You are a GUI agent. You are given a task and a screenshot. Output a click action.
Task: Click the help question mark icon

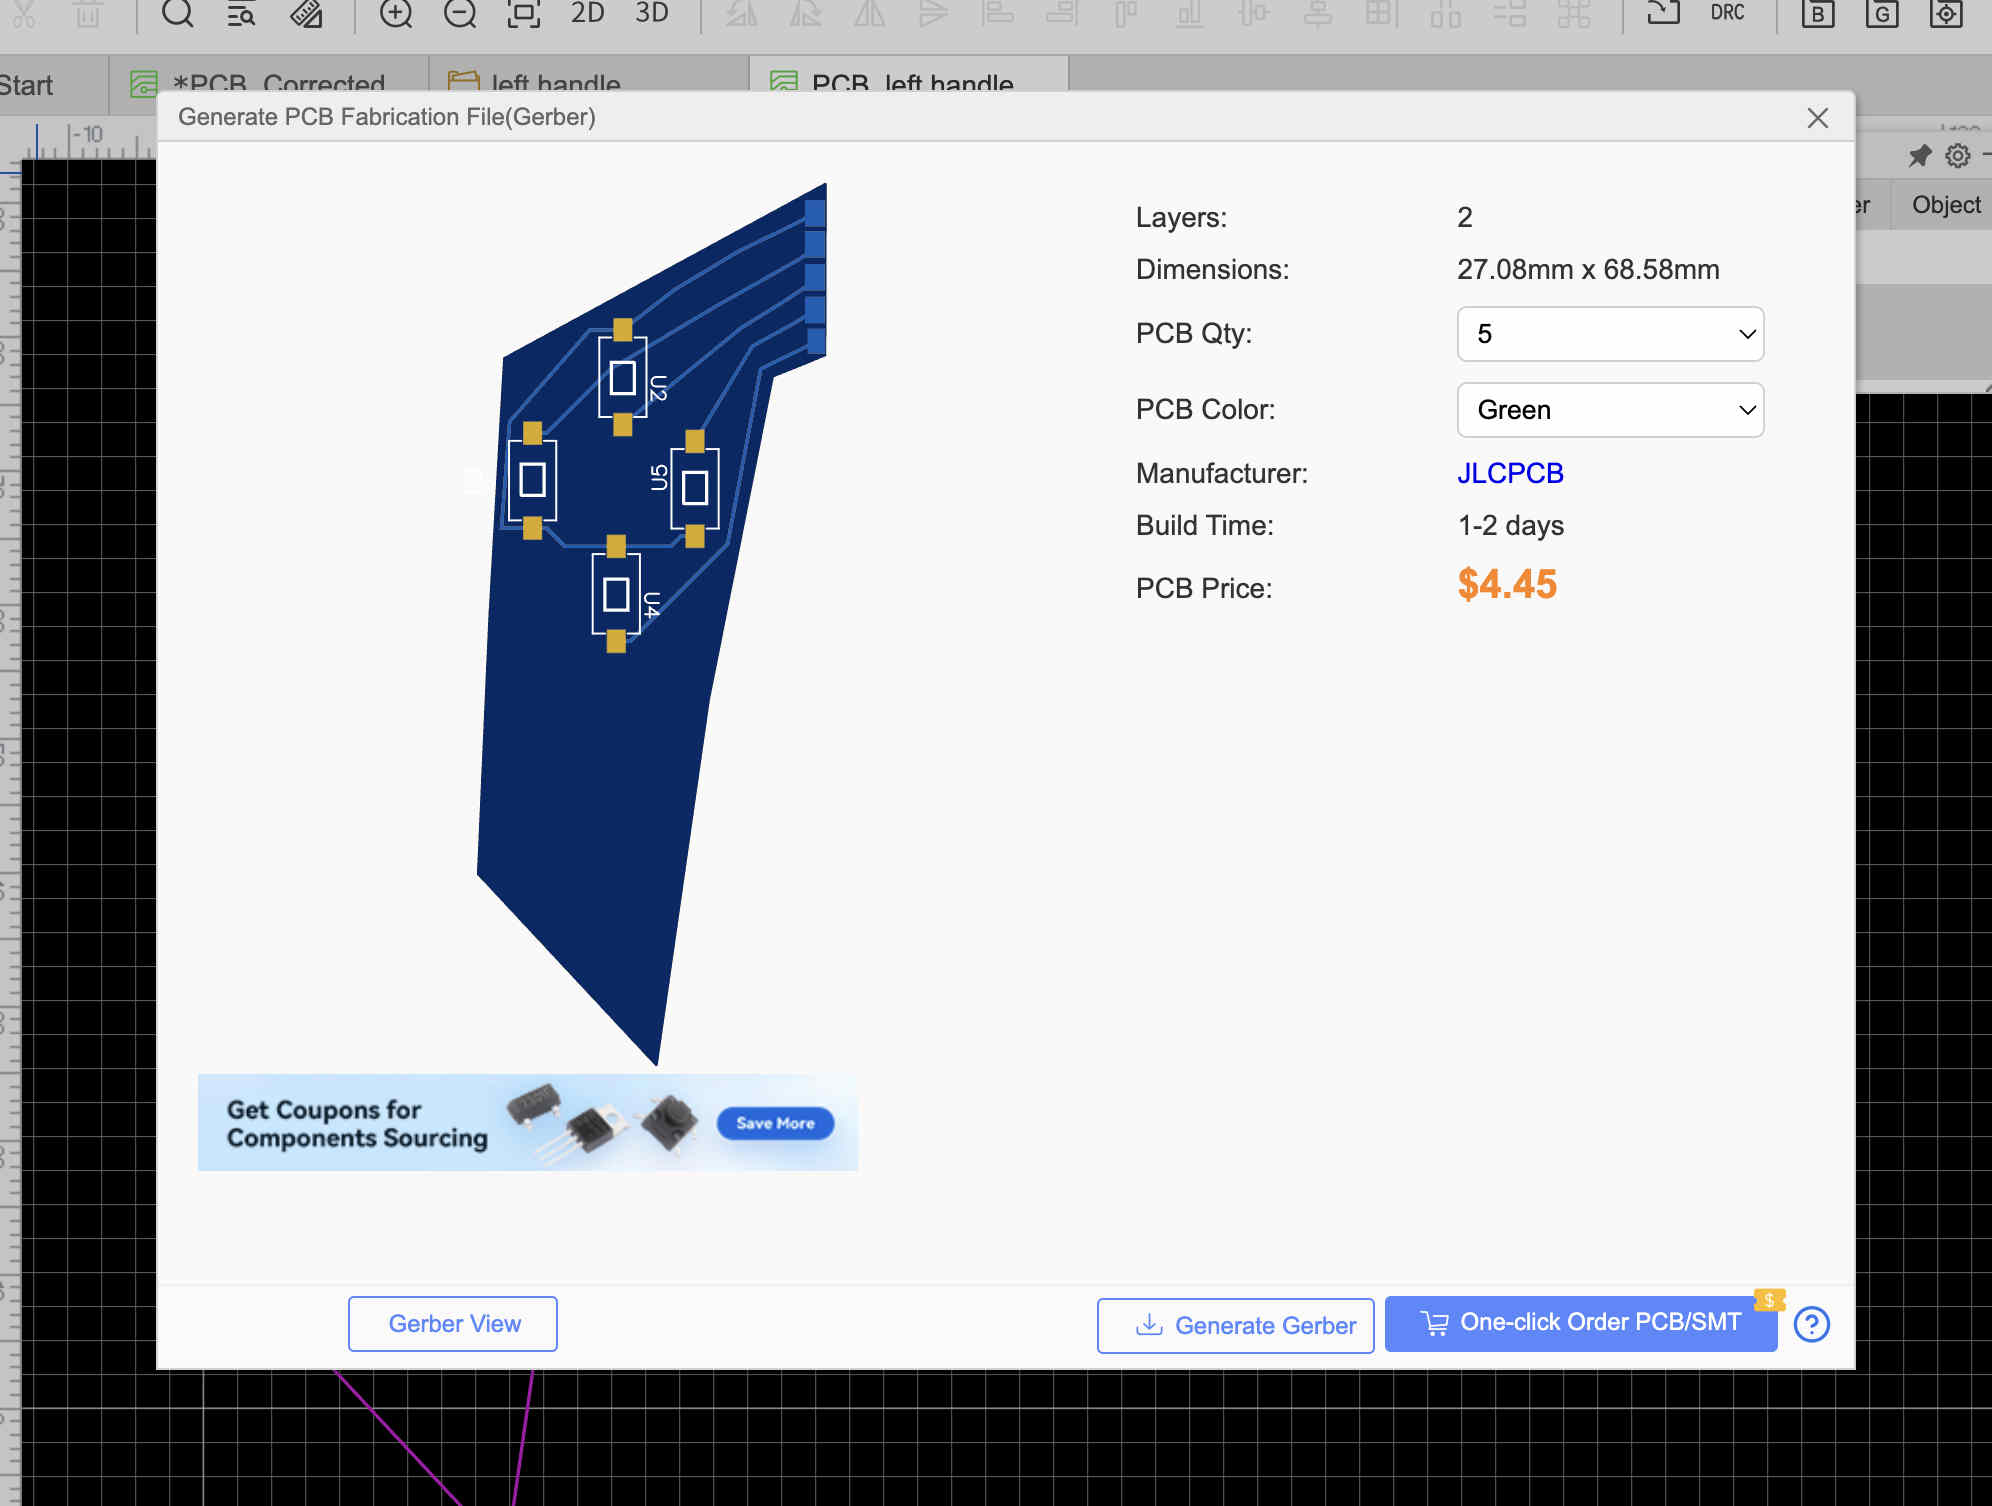[1811, 1324]
